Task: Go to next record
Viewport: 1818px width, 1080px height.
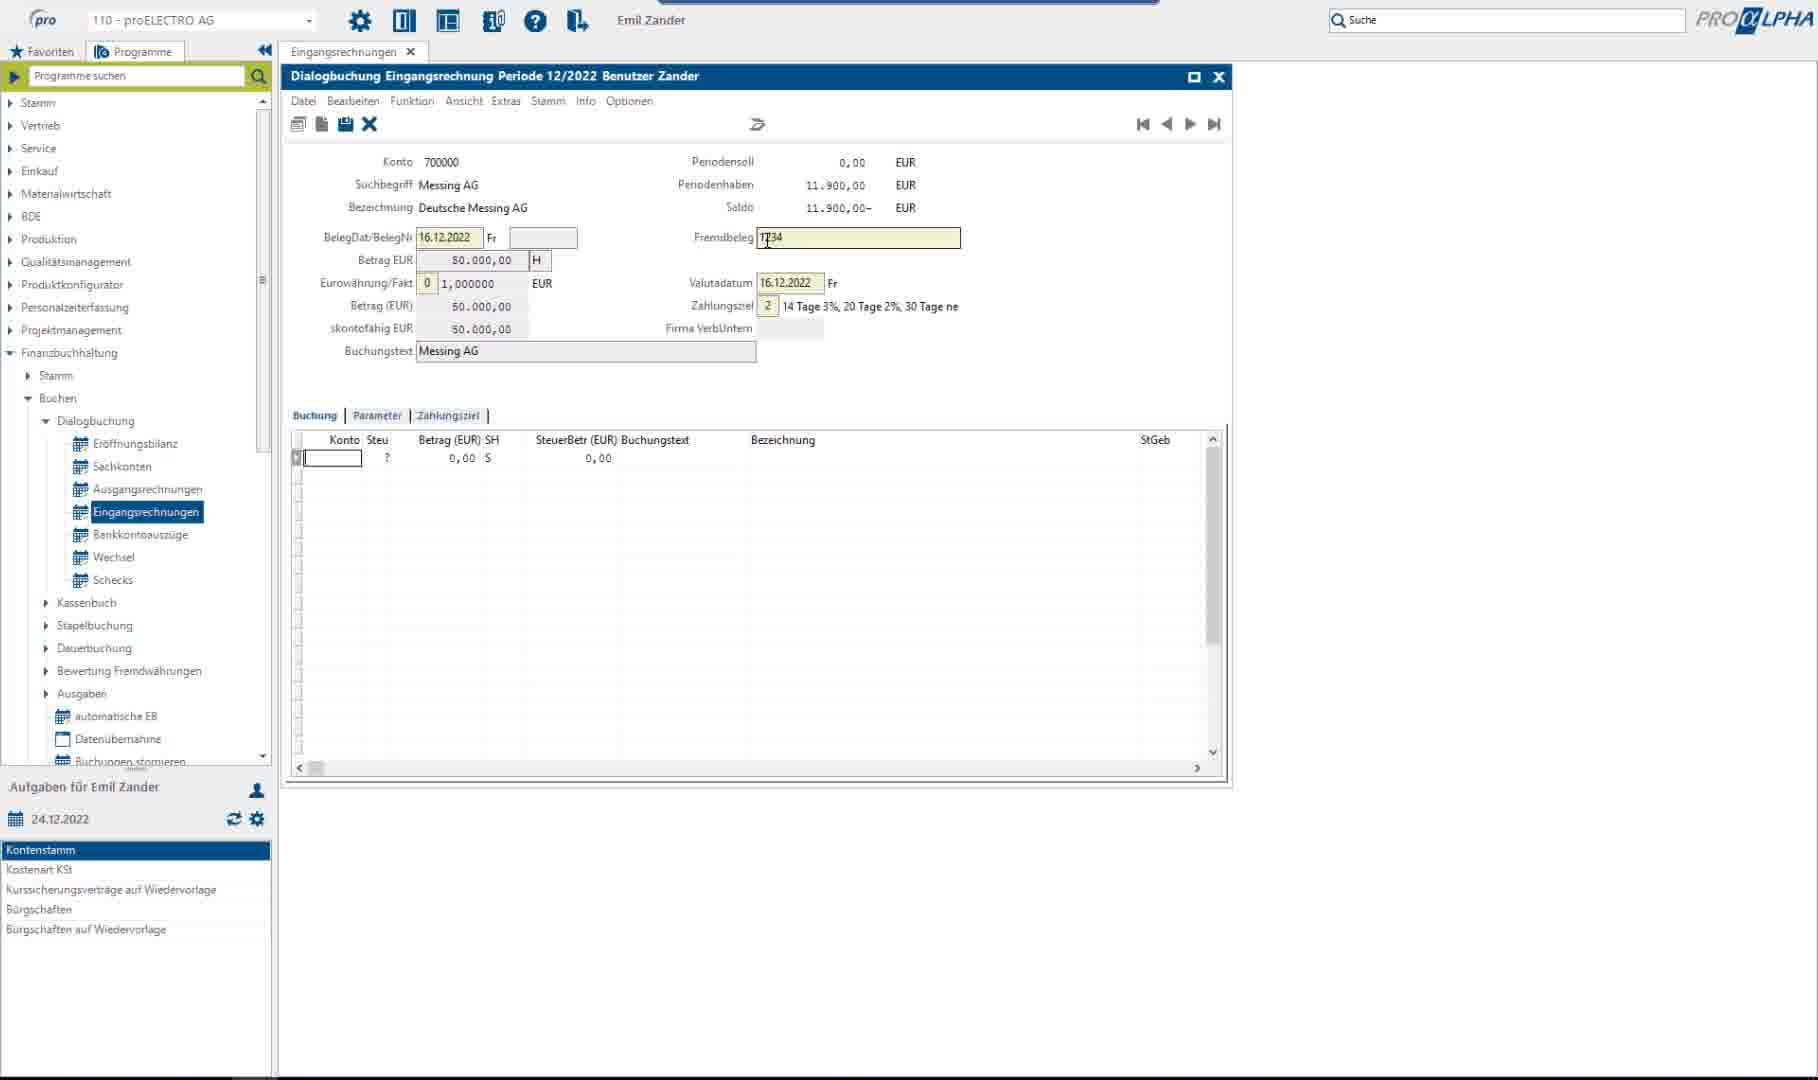Action: click(x=1190, y=124)
